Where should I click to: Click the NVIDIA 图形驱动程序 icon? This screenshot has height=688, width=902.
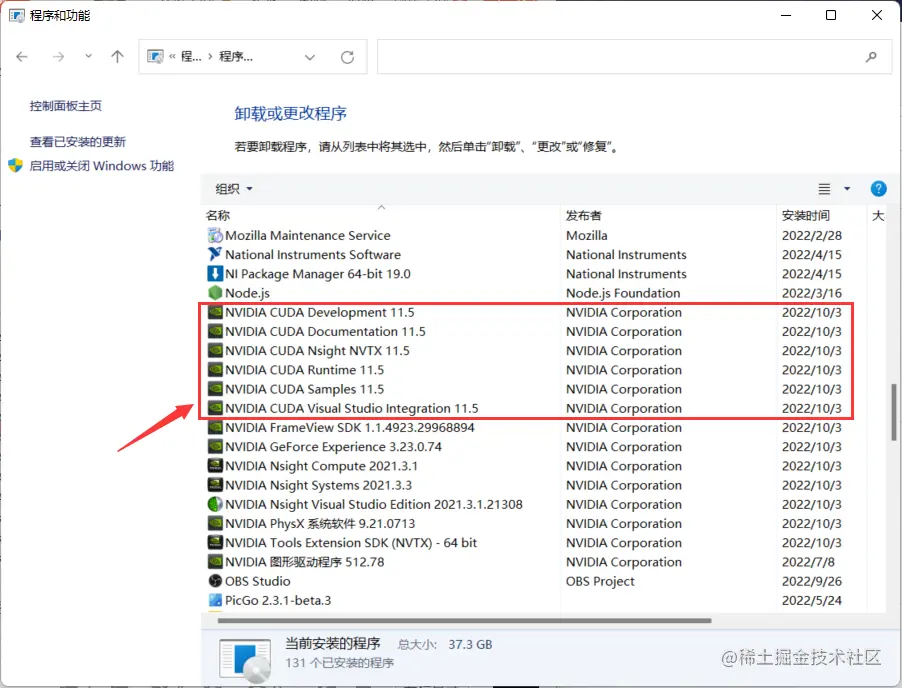[215, 562]
